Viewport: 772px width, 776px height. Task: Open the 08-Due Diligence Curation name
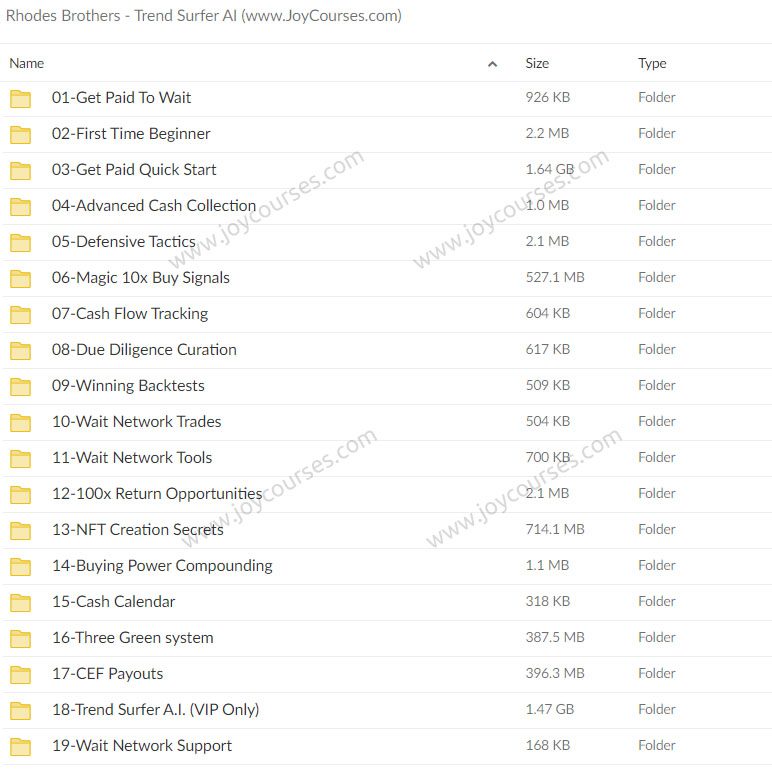tap(144, 350)
